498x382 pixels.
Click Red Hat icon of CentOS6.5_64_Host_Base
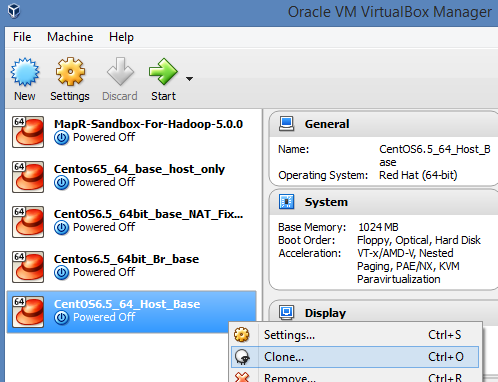(x=28, y=312)
